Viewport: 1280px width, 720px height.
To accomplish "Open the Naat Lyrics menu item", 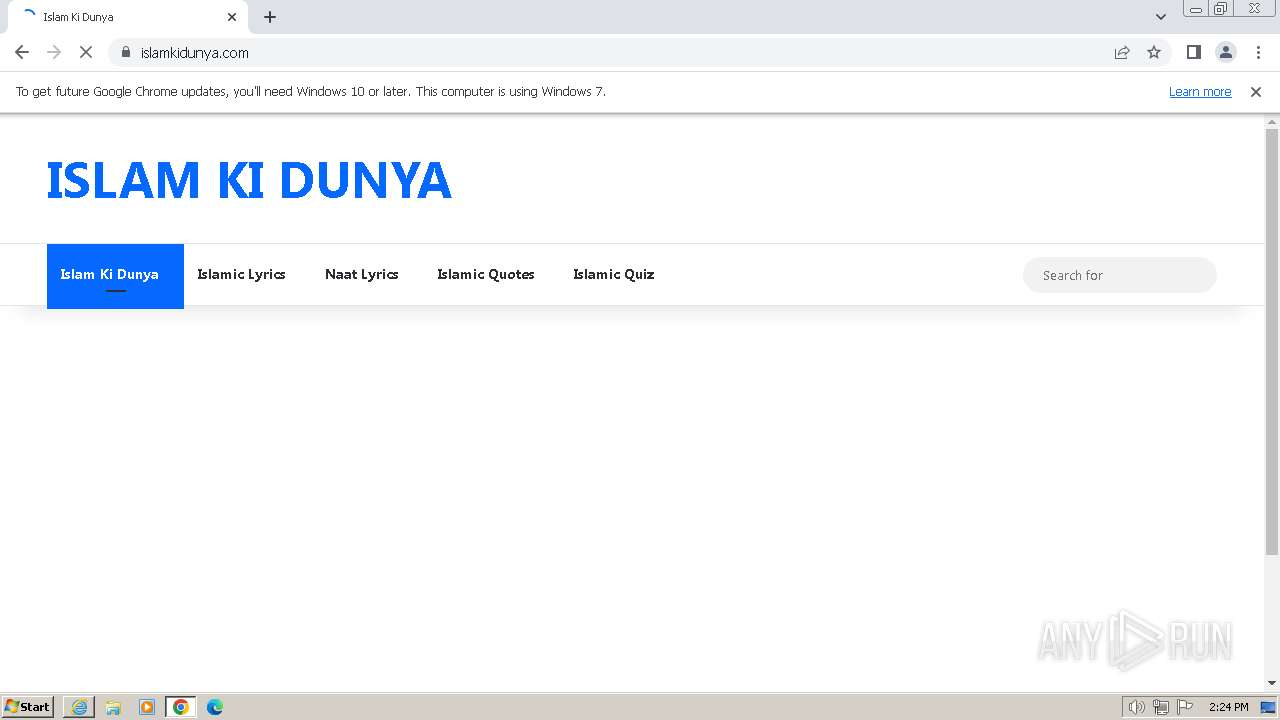I will [361, 274].
